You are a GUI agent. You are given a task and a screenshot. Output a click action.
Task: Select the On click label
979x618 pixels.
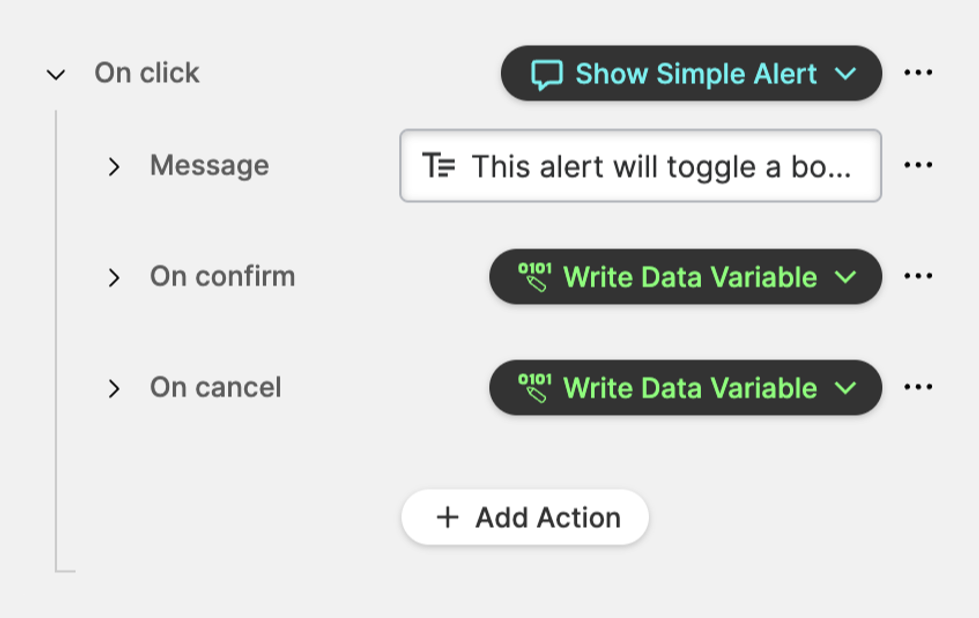click(x=147, y=73)
